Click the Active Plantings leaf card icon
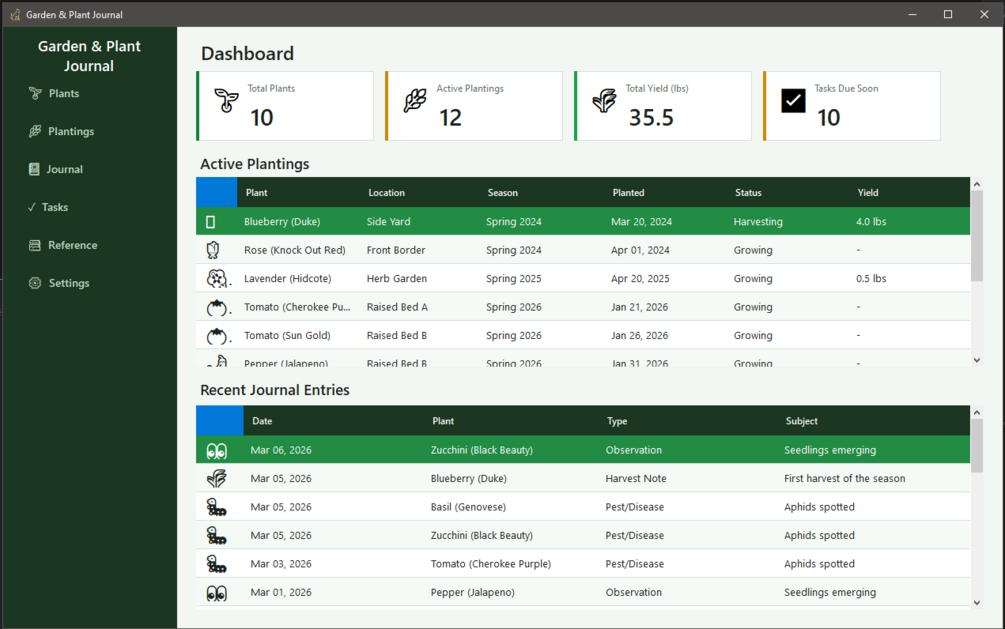The image size is (1005, 629). tap(415, 101)
